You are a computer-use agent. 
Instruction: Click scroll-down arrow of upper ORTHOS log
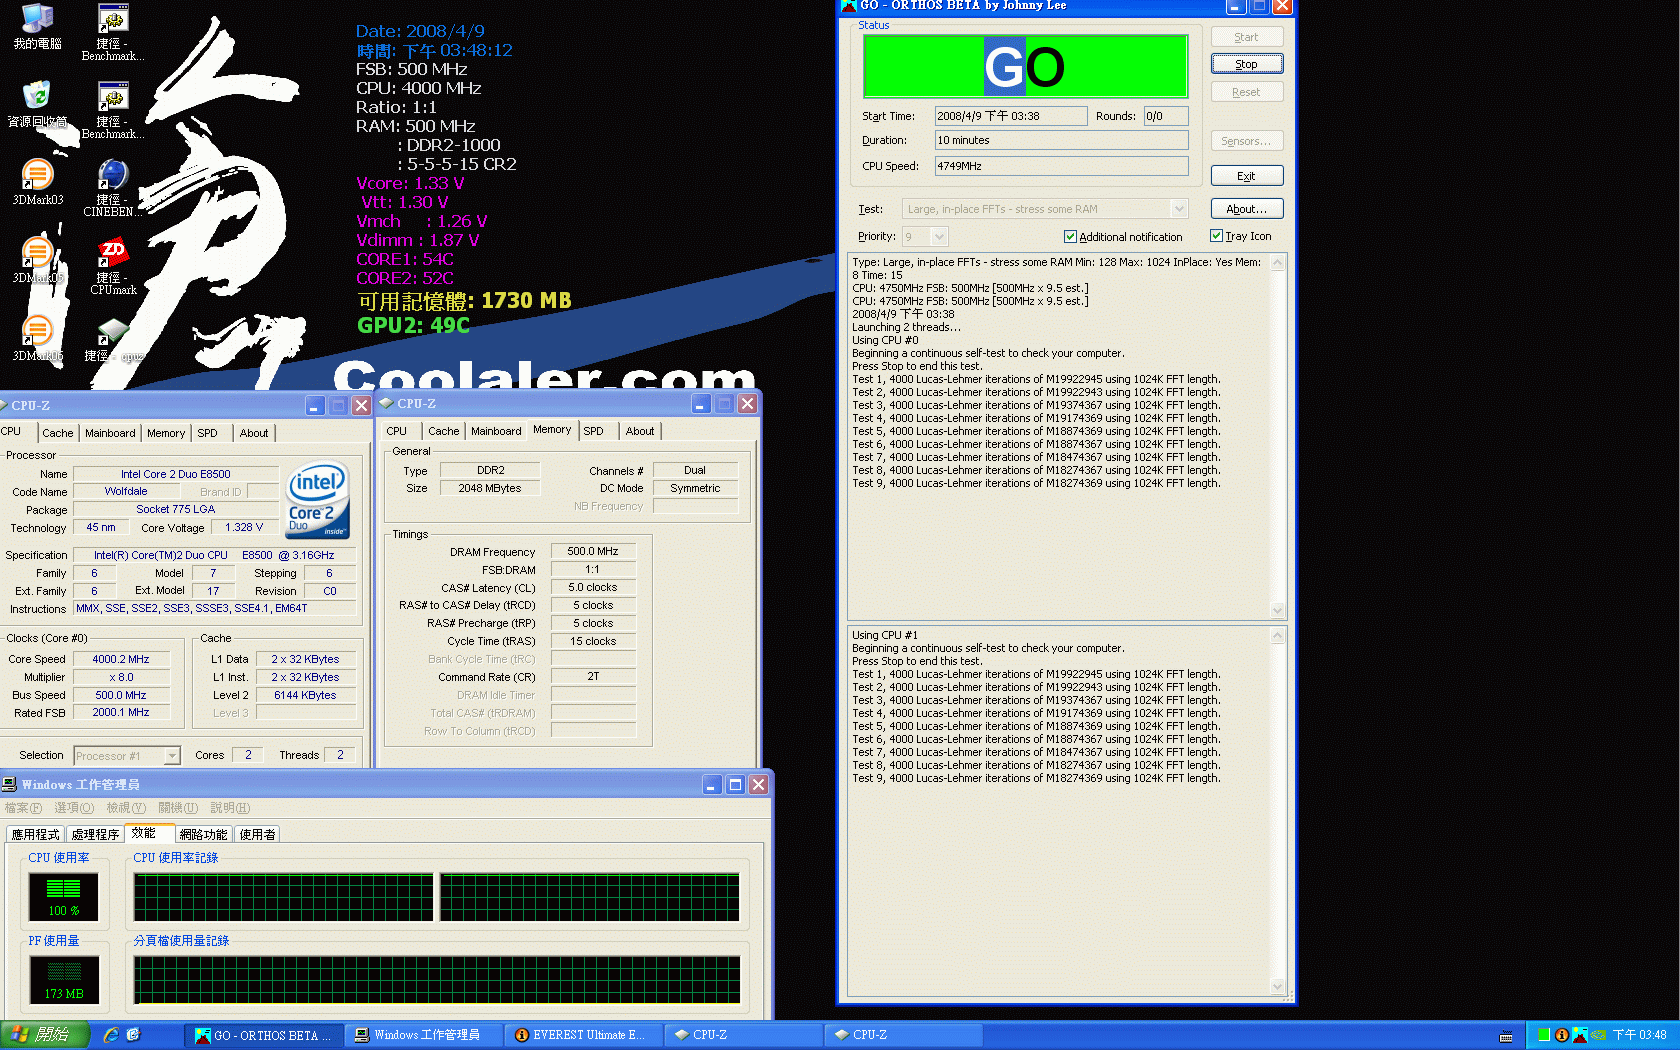click(1277, 610)
